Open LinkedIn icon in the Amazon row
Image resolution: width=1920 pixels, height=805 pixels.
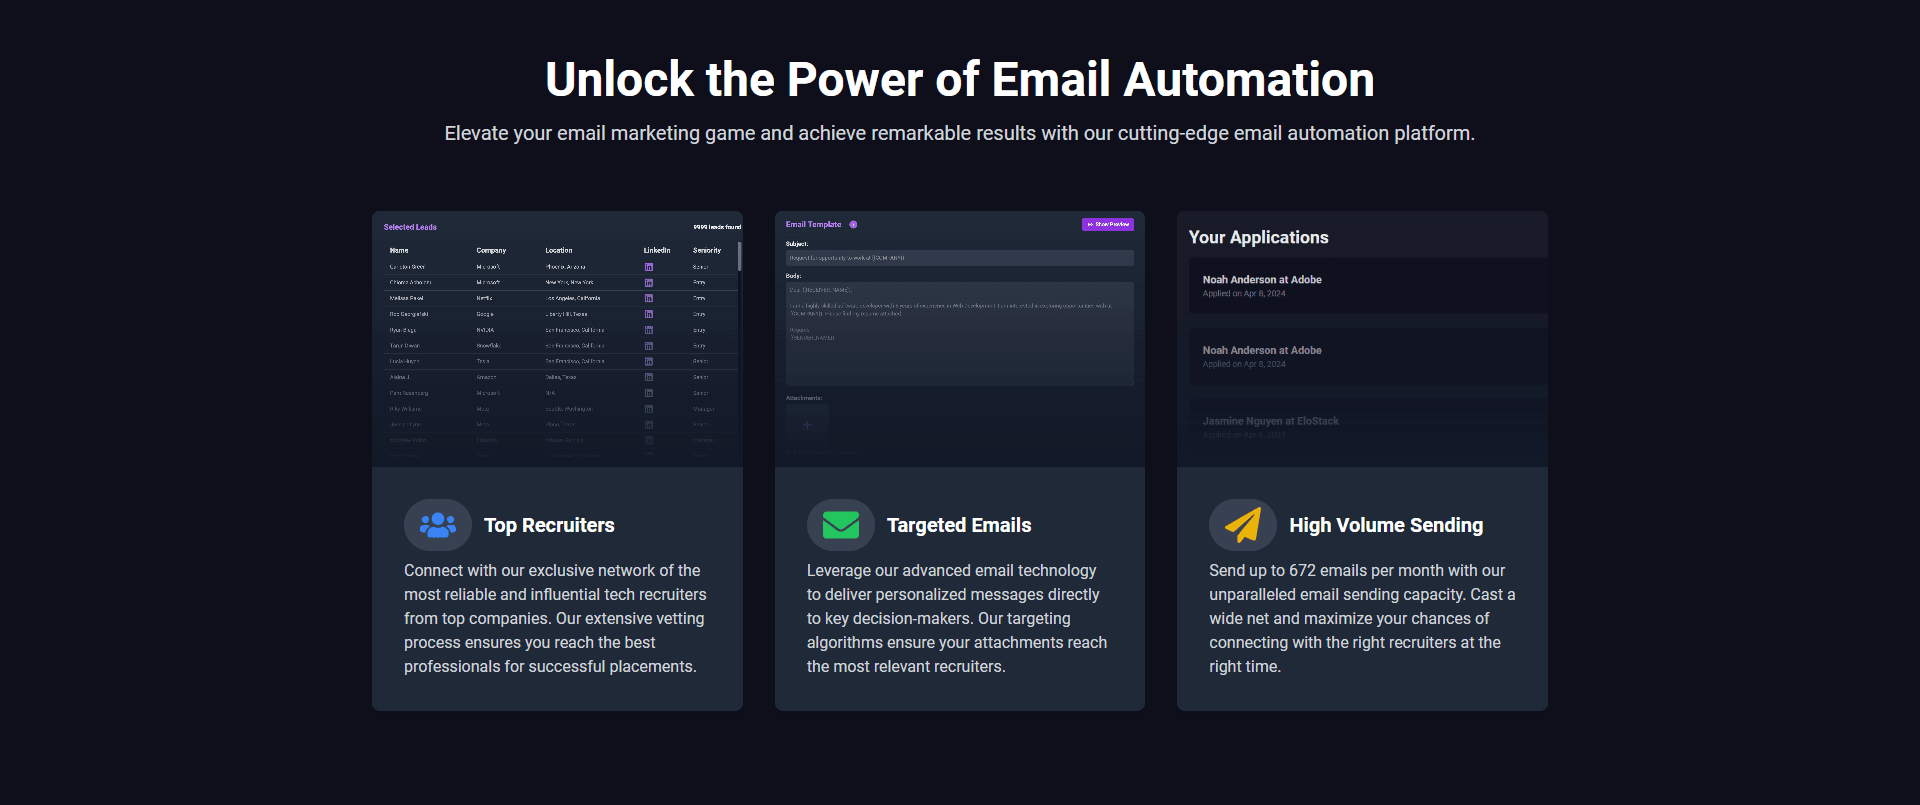click(649, 377)
